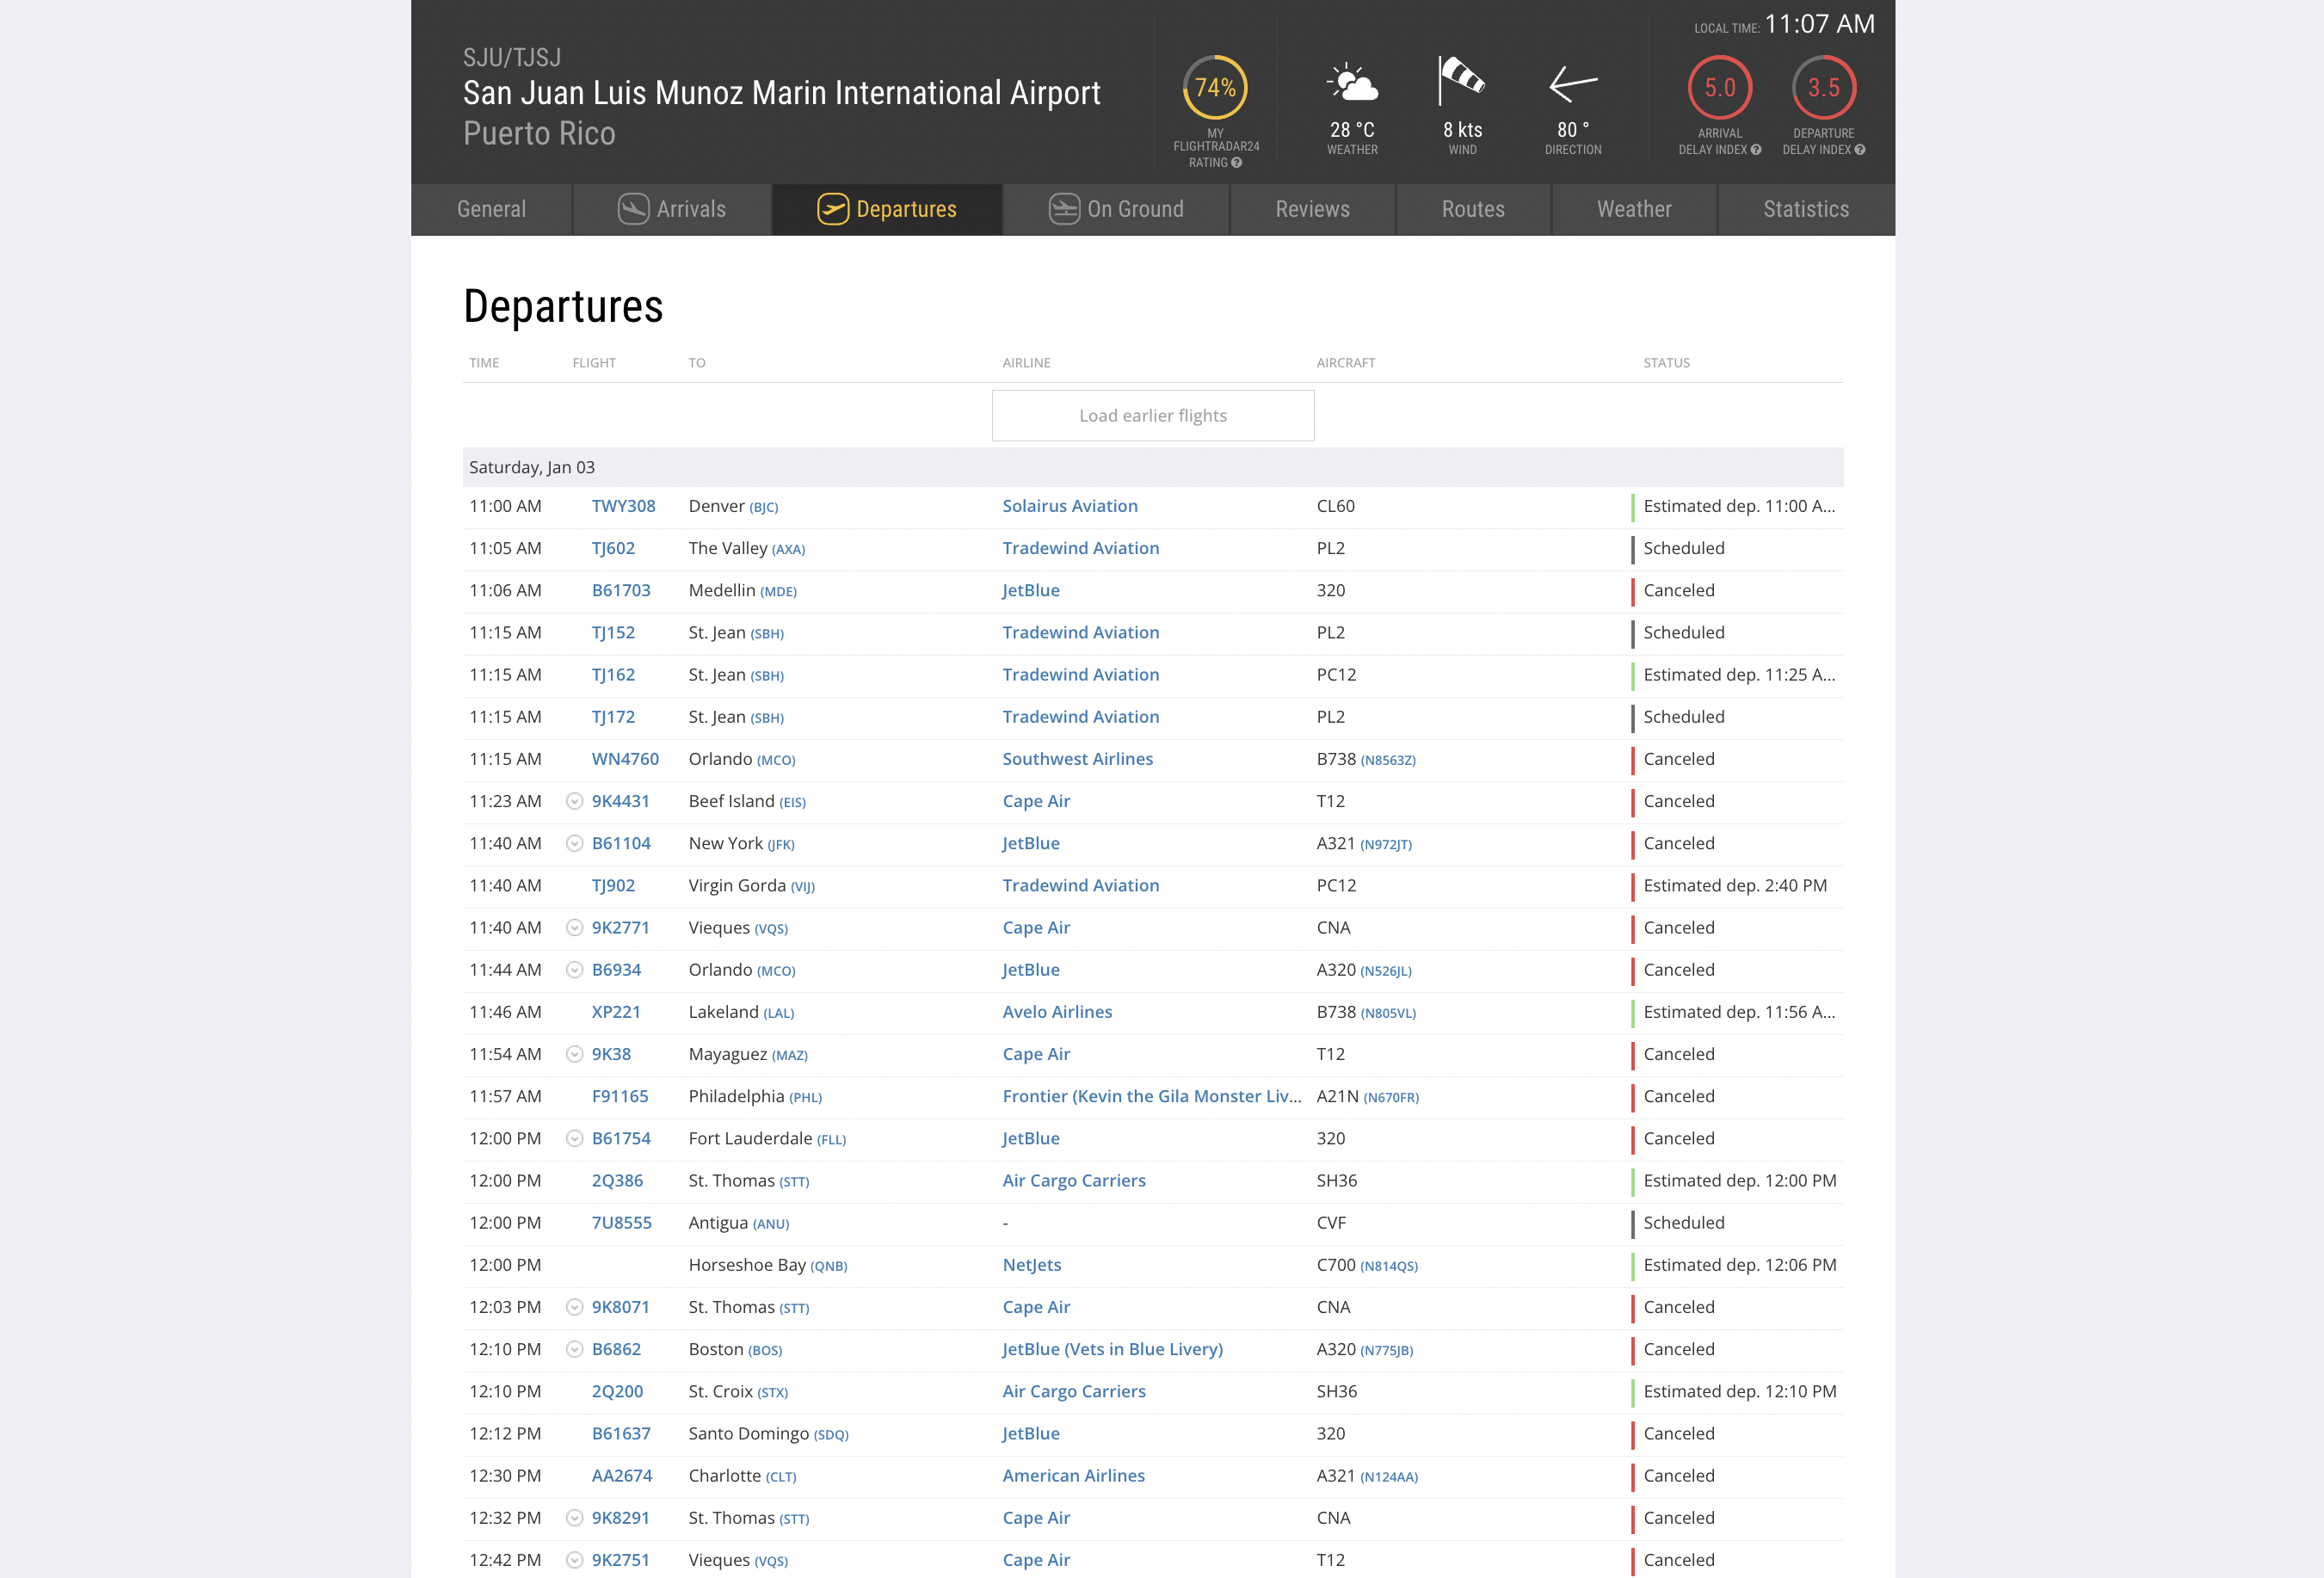The width and height of the screenshot is (2324, 1578).
Task: Expand codeshare chevron for flight 9K38
Action: pyautogui.click(x=575, y=1054)
